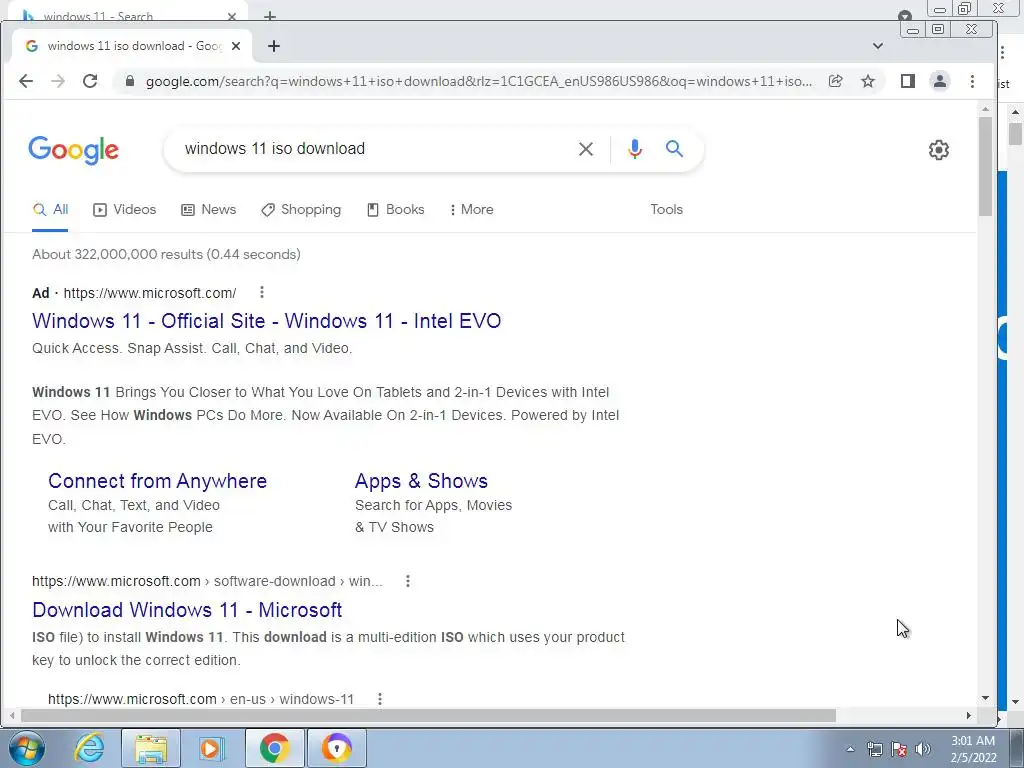Screen dimensions: 1024x768
Task: Clear the Google search box text
Action: pyautogui.click(x=586, y=149)
